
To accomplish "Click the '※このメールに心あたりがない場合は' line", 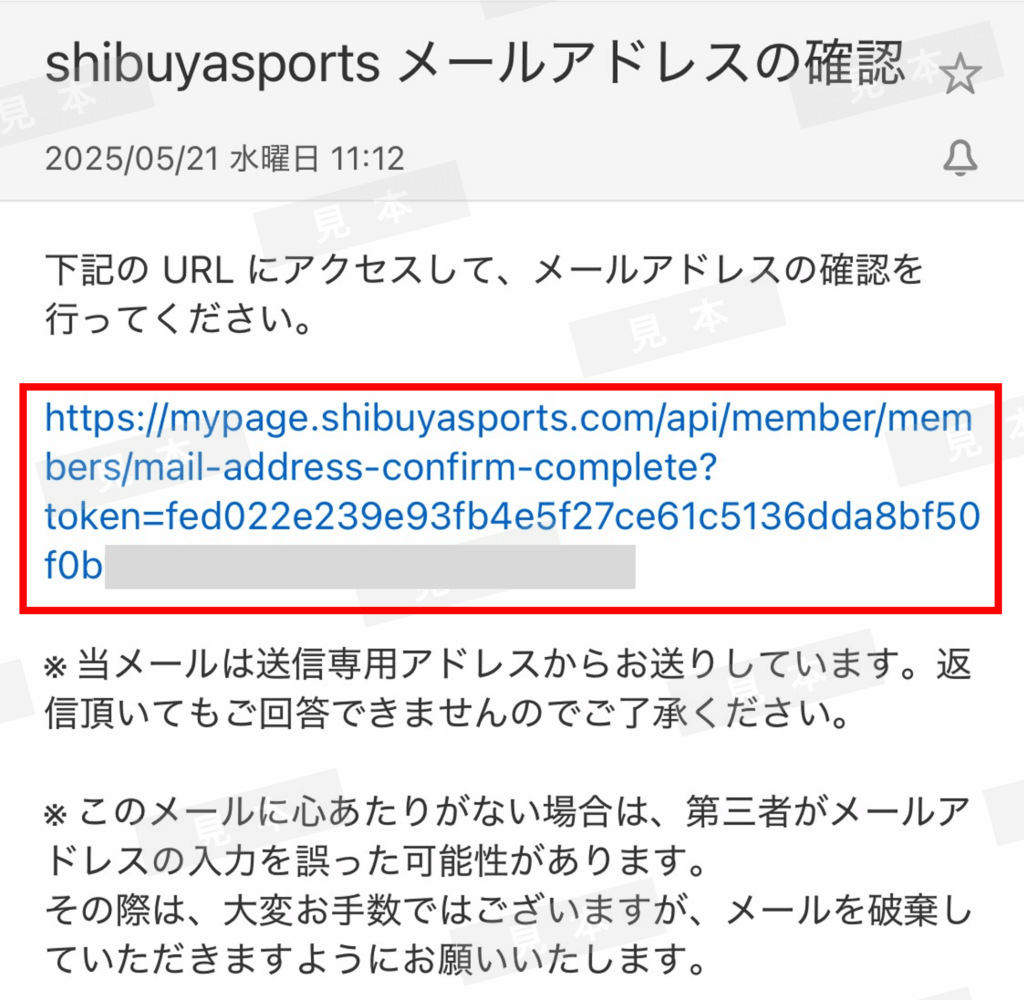I will (507, 813).
